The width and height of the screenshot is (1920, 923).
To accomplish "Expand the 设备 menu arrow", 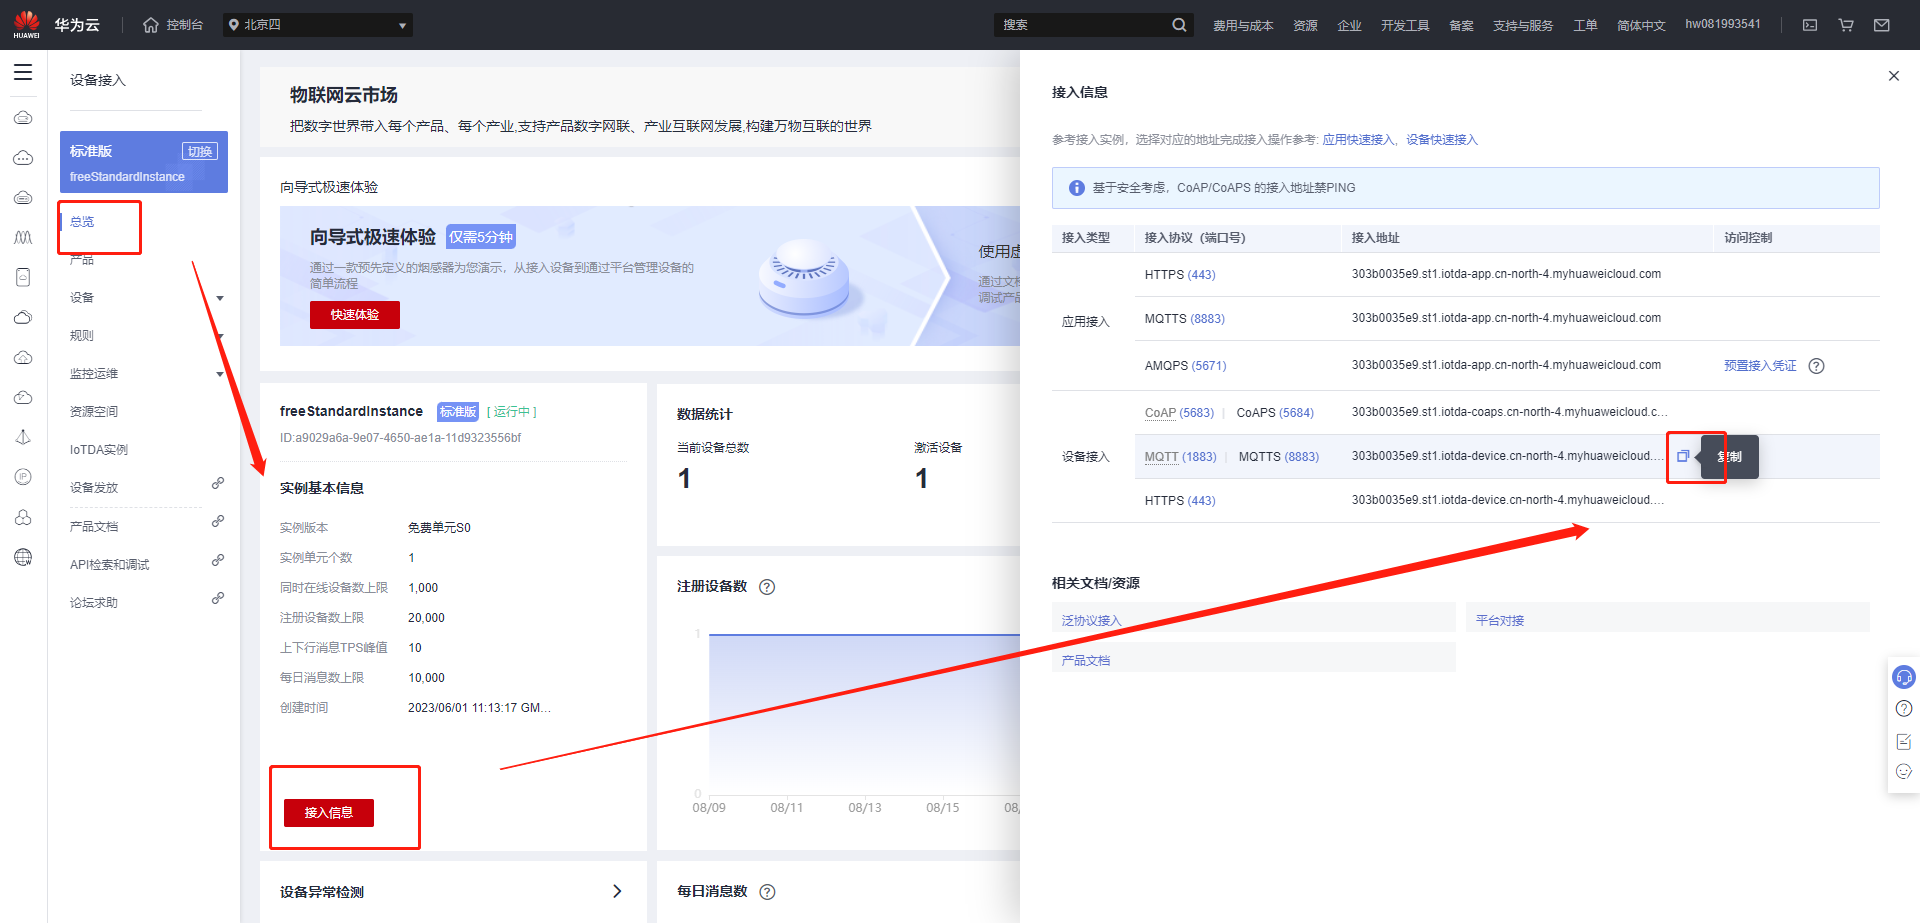I will click(x=220, y=298).
